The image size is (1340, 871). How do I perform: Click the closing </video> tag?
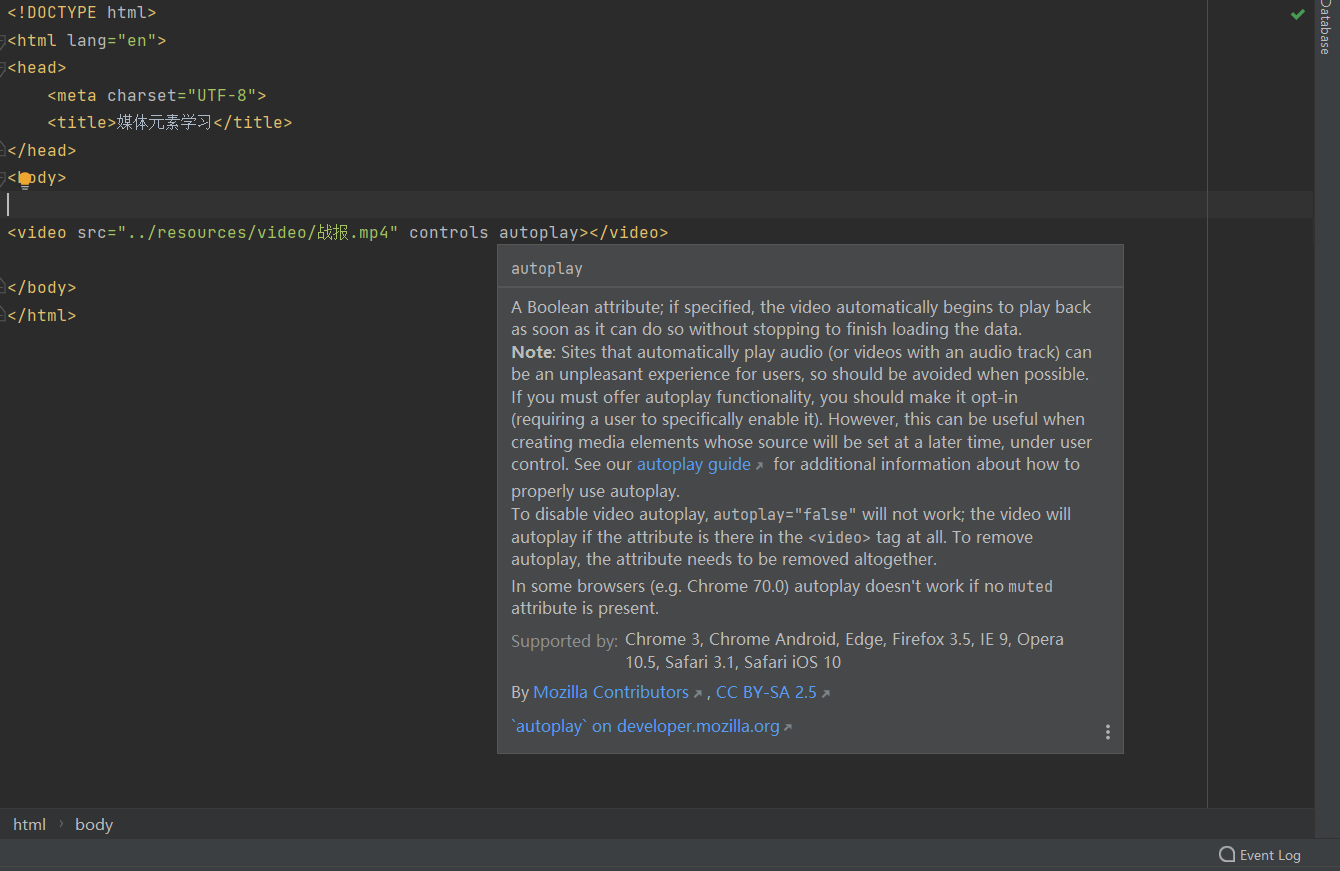[x=629, y=232]
